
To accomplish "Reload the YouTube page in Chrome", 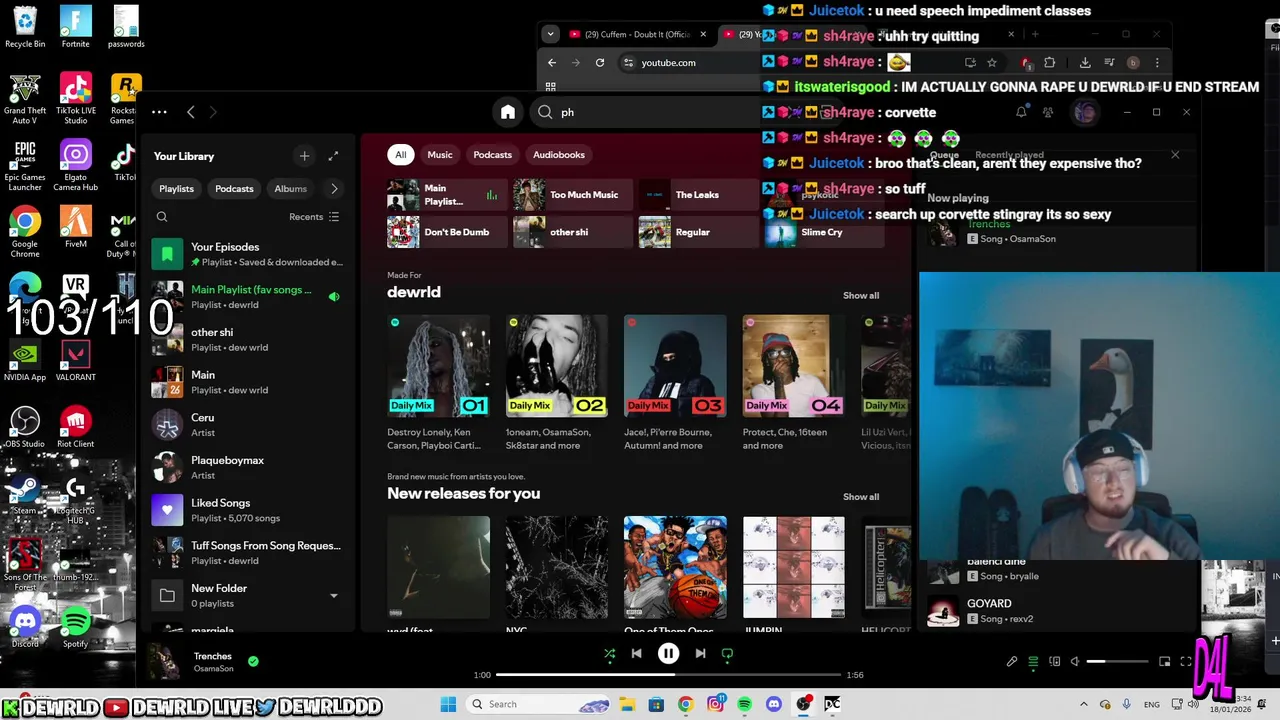I will [600, 62].
